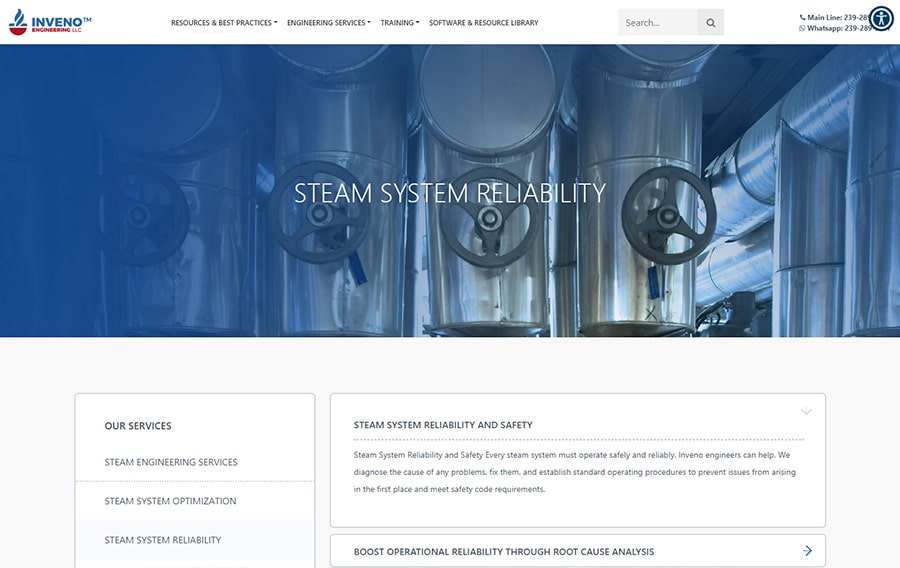Viewport: 900px width, 568px height.
Task: Collapse the Steam System Reliability and Safety chevron
Action: tap(806, 411)
